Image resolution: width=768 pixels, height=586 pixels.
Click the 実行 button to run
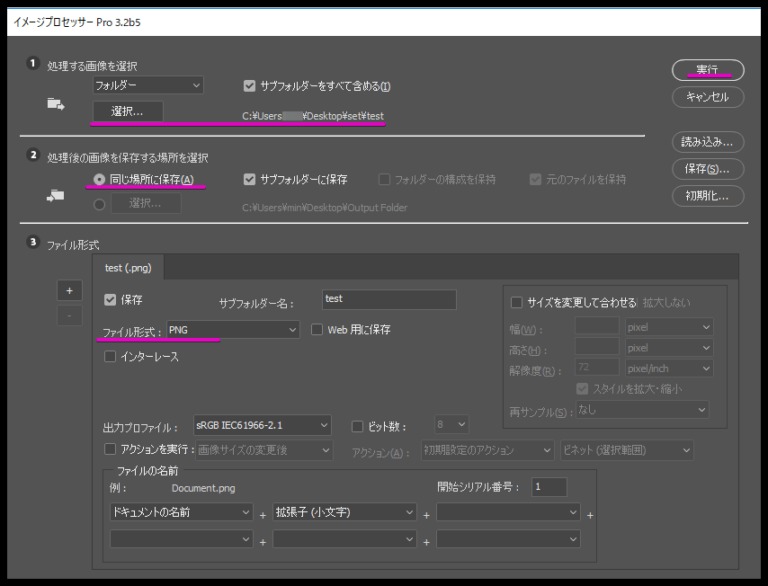tap(707, 69)
